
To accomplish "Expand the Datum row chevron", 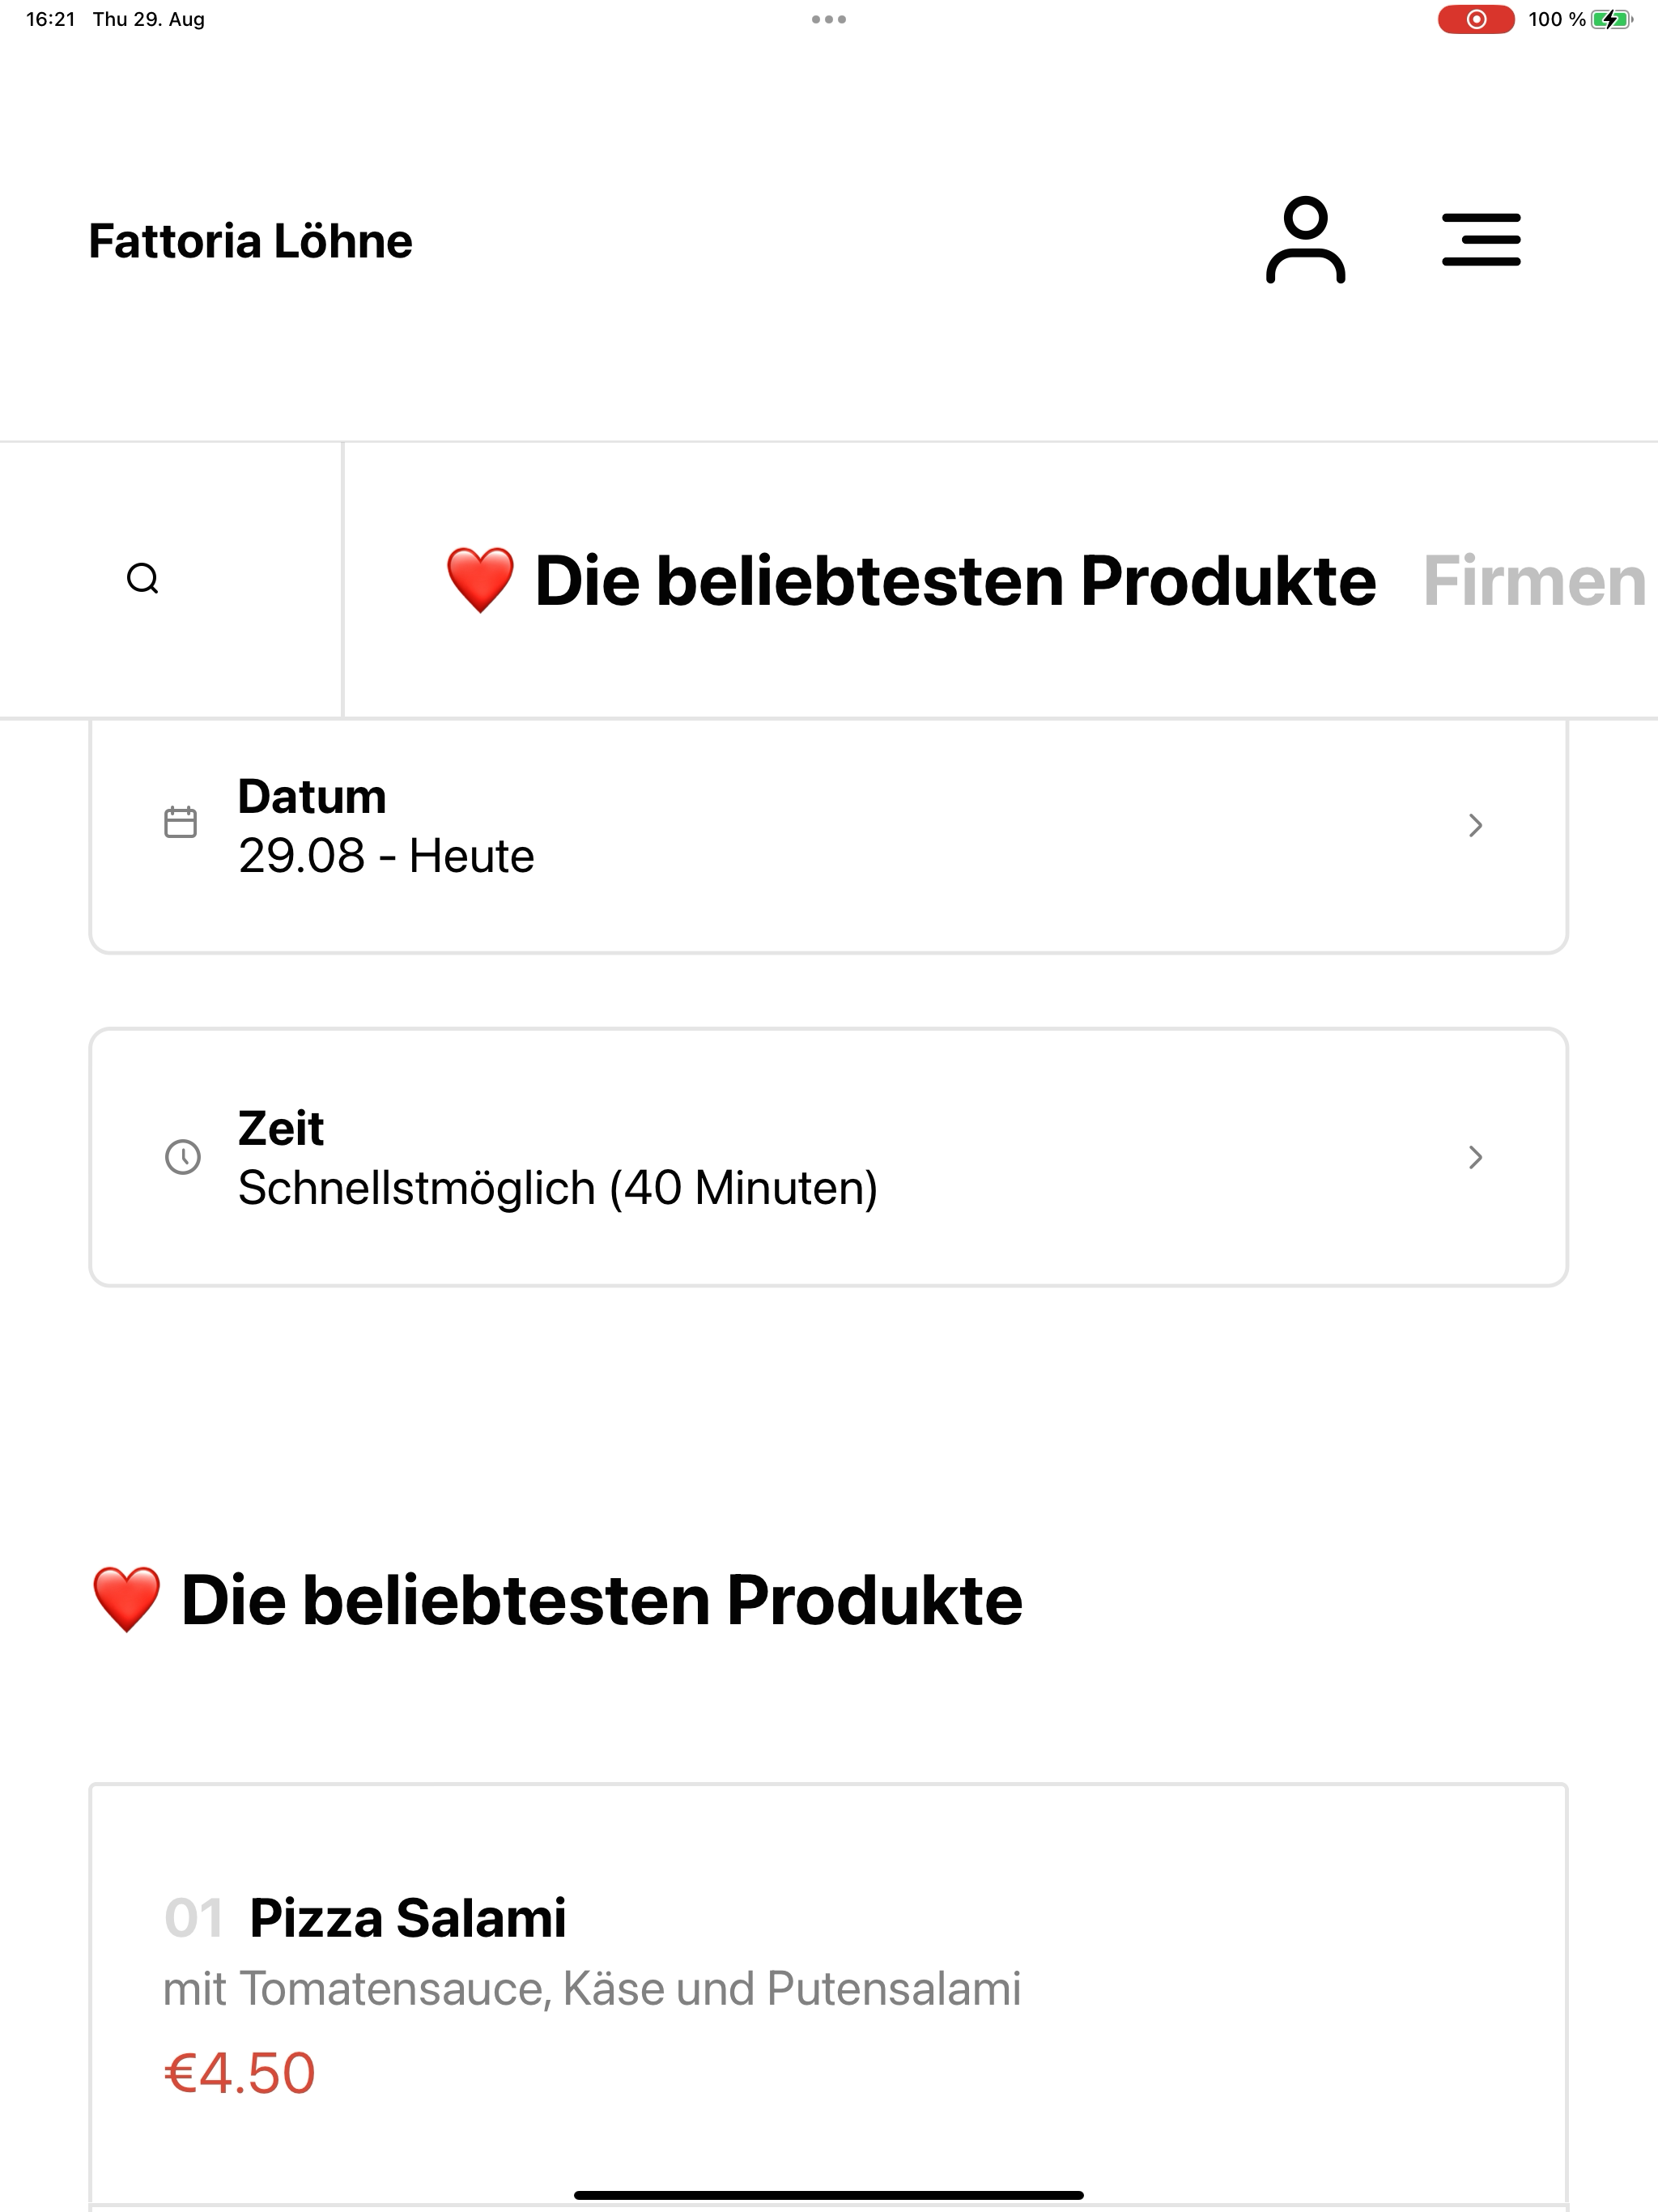I will point(1475,825).
